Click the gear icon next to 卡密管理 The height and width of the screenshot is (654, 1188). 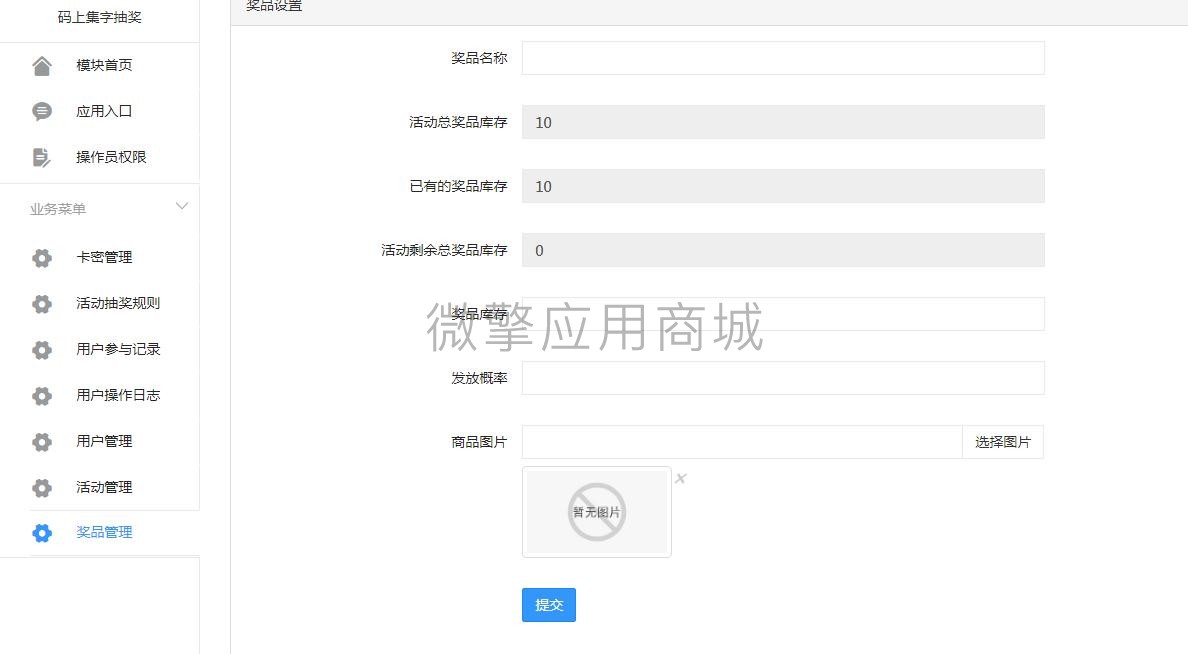coord(41,257)
